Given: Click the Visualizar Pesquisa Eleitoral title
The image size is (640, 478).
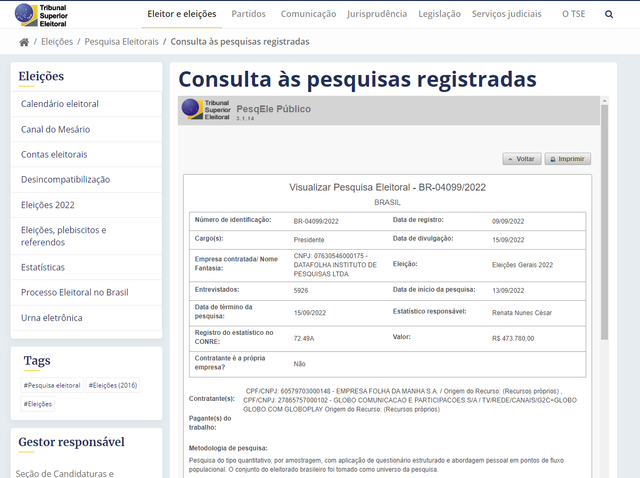Looking at the screenshot, I should tap(387, 187).
